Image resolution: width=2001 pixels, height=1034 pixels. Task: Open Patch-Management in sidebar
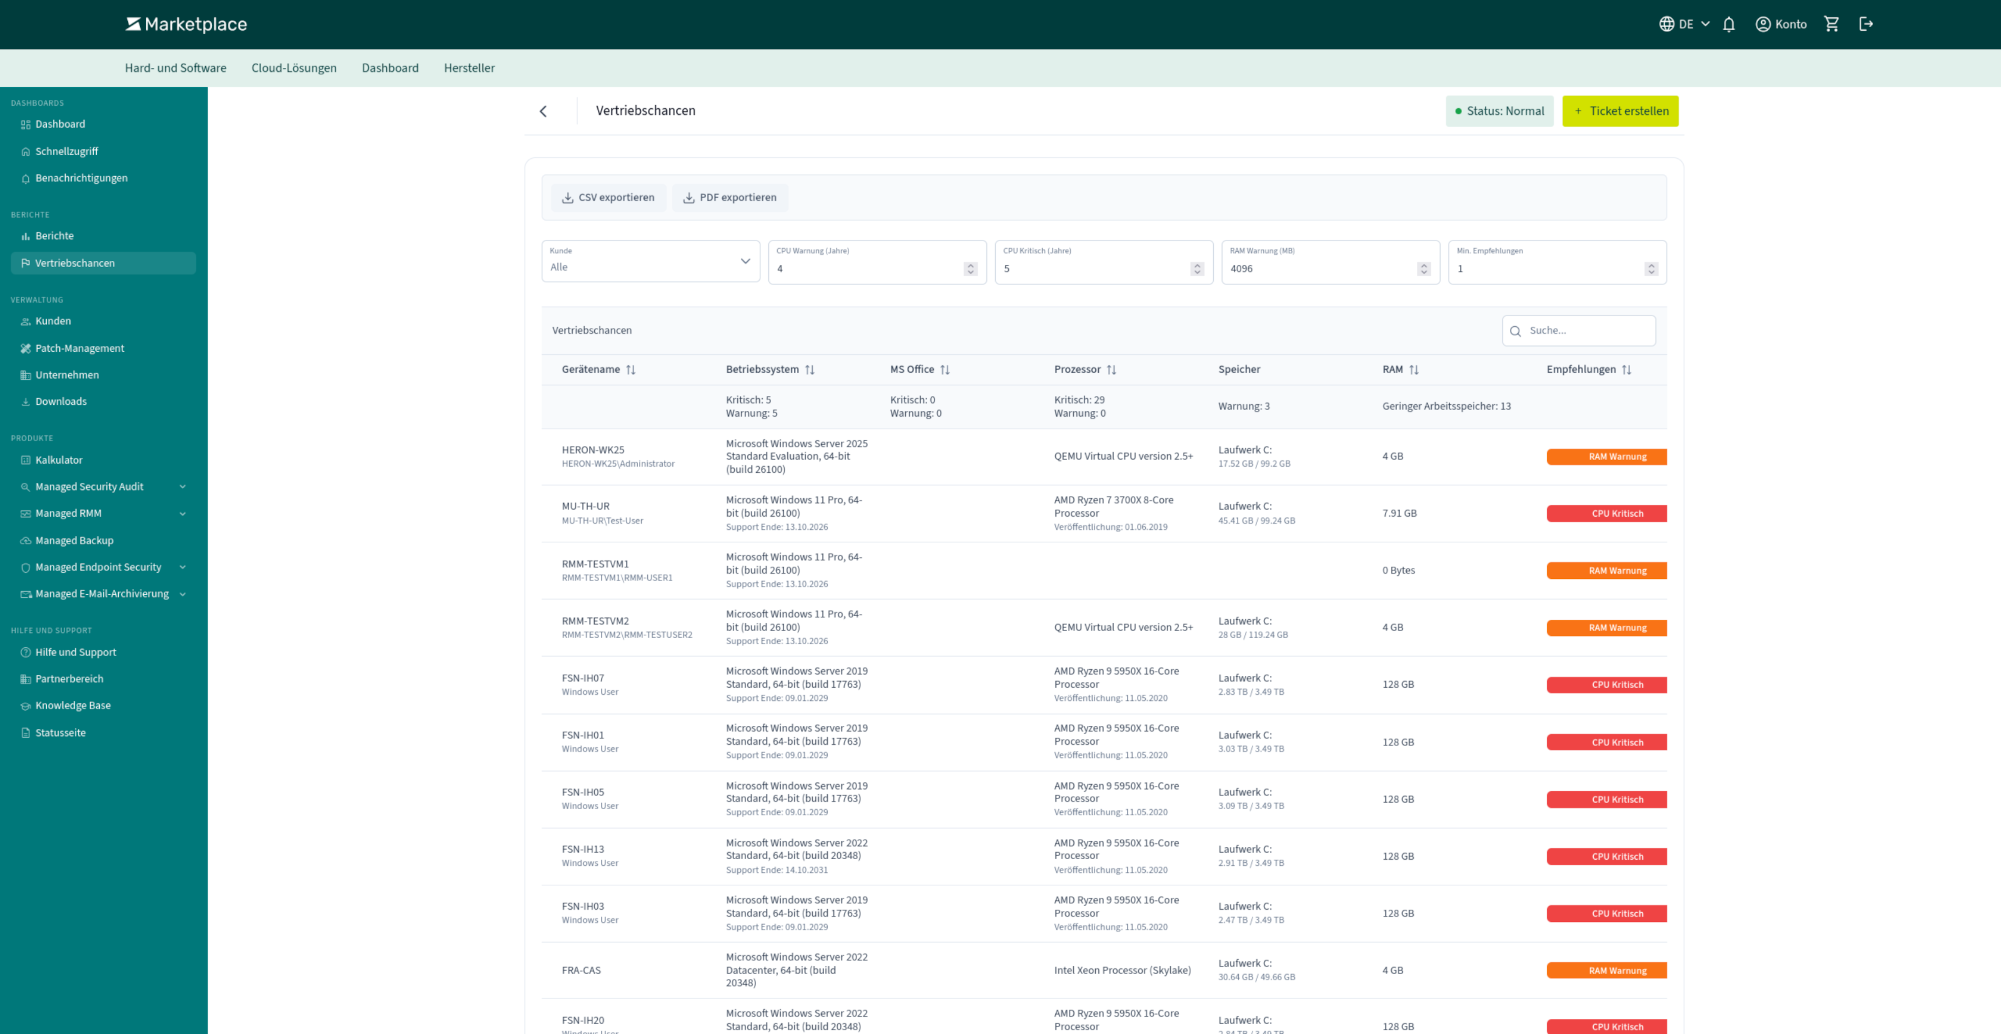pyautogui.click(x=103, y=348)
